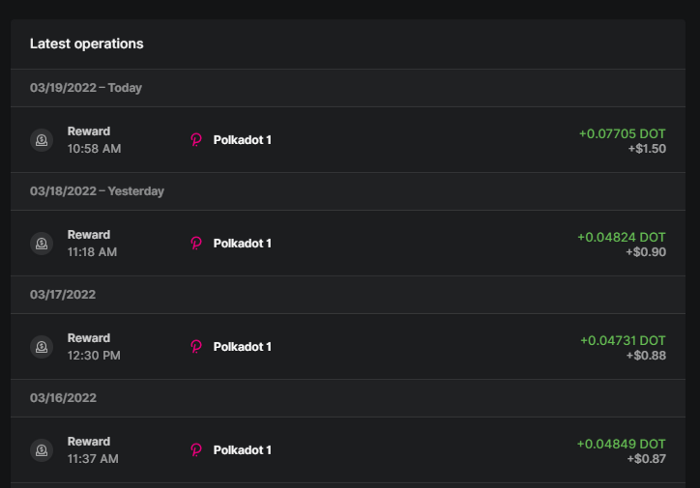Click Polkadot logo in 03/17/2022 row
The image size is (700, 488).
pyautogui.click(x=197, y=347)
